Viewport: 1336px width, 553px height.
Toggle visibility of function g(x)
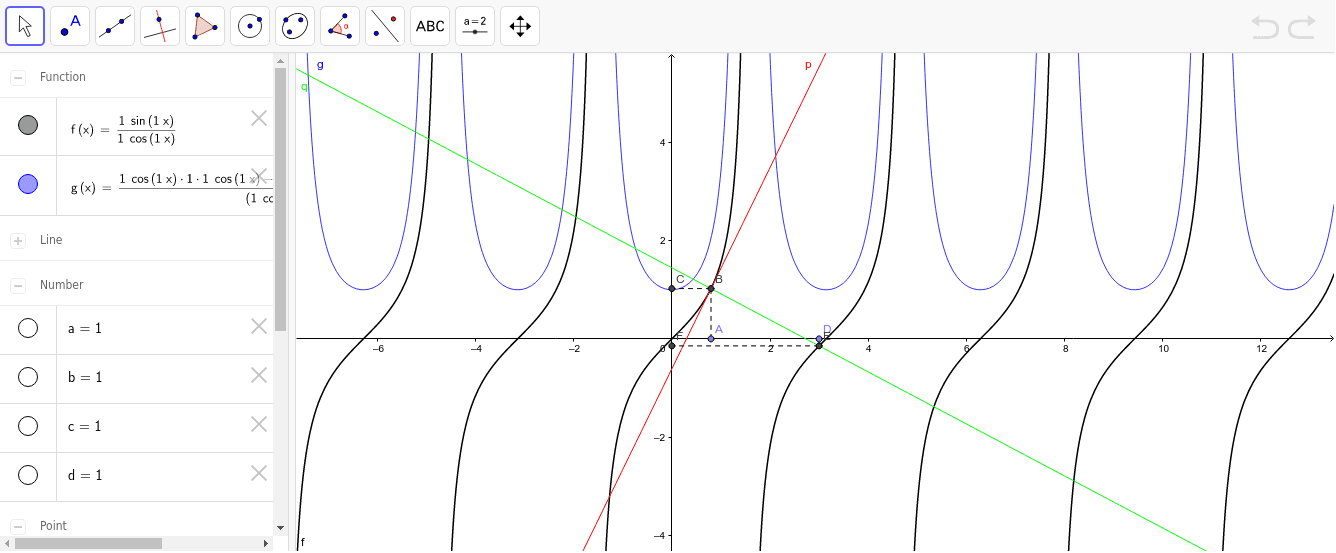tap(28, 184)
